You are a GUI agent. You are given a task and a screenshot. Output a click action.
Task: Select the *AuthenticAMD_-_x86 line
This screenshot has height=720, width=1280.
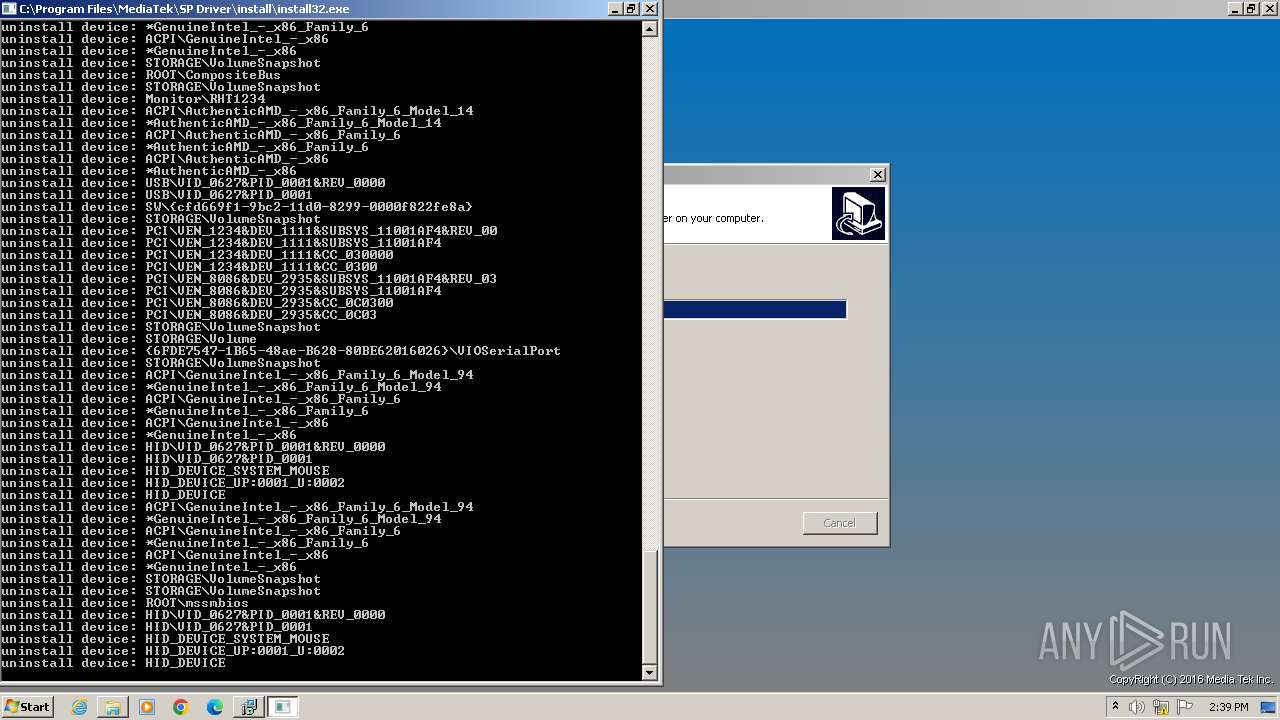[x=149, y=171]
